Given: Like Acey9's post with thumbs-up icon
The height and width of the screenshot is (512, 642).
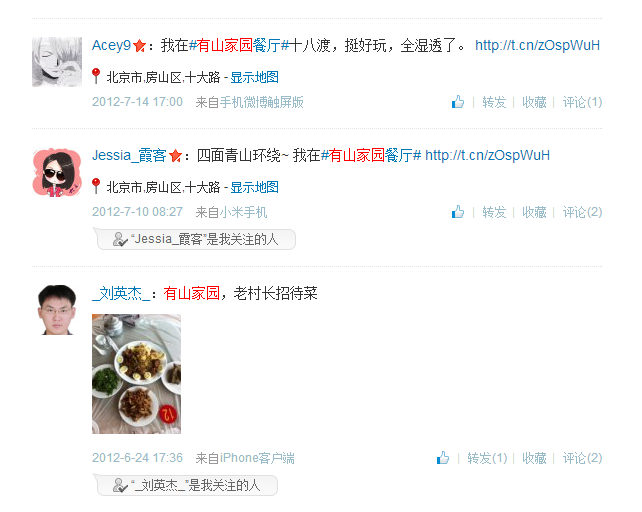Looking at the screenshot, I should (x=458, y=102).
